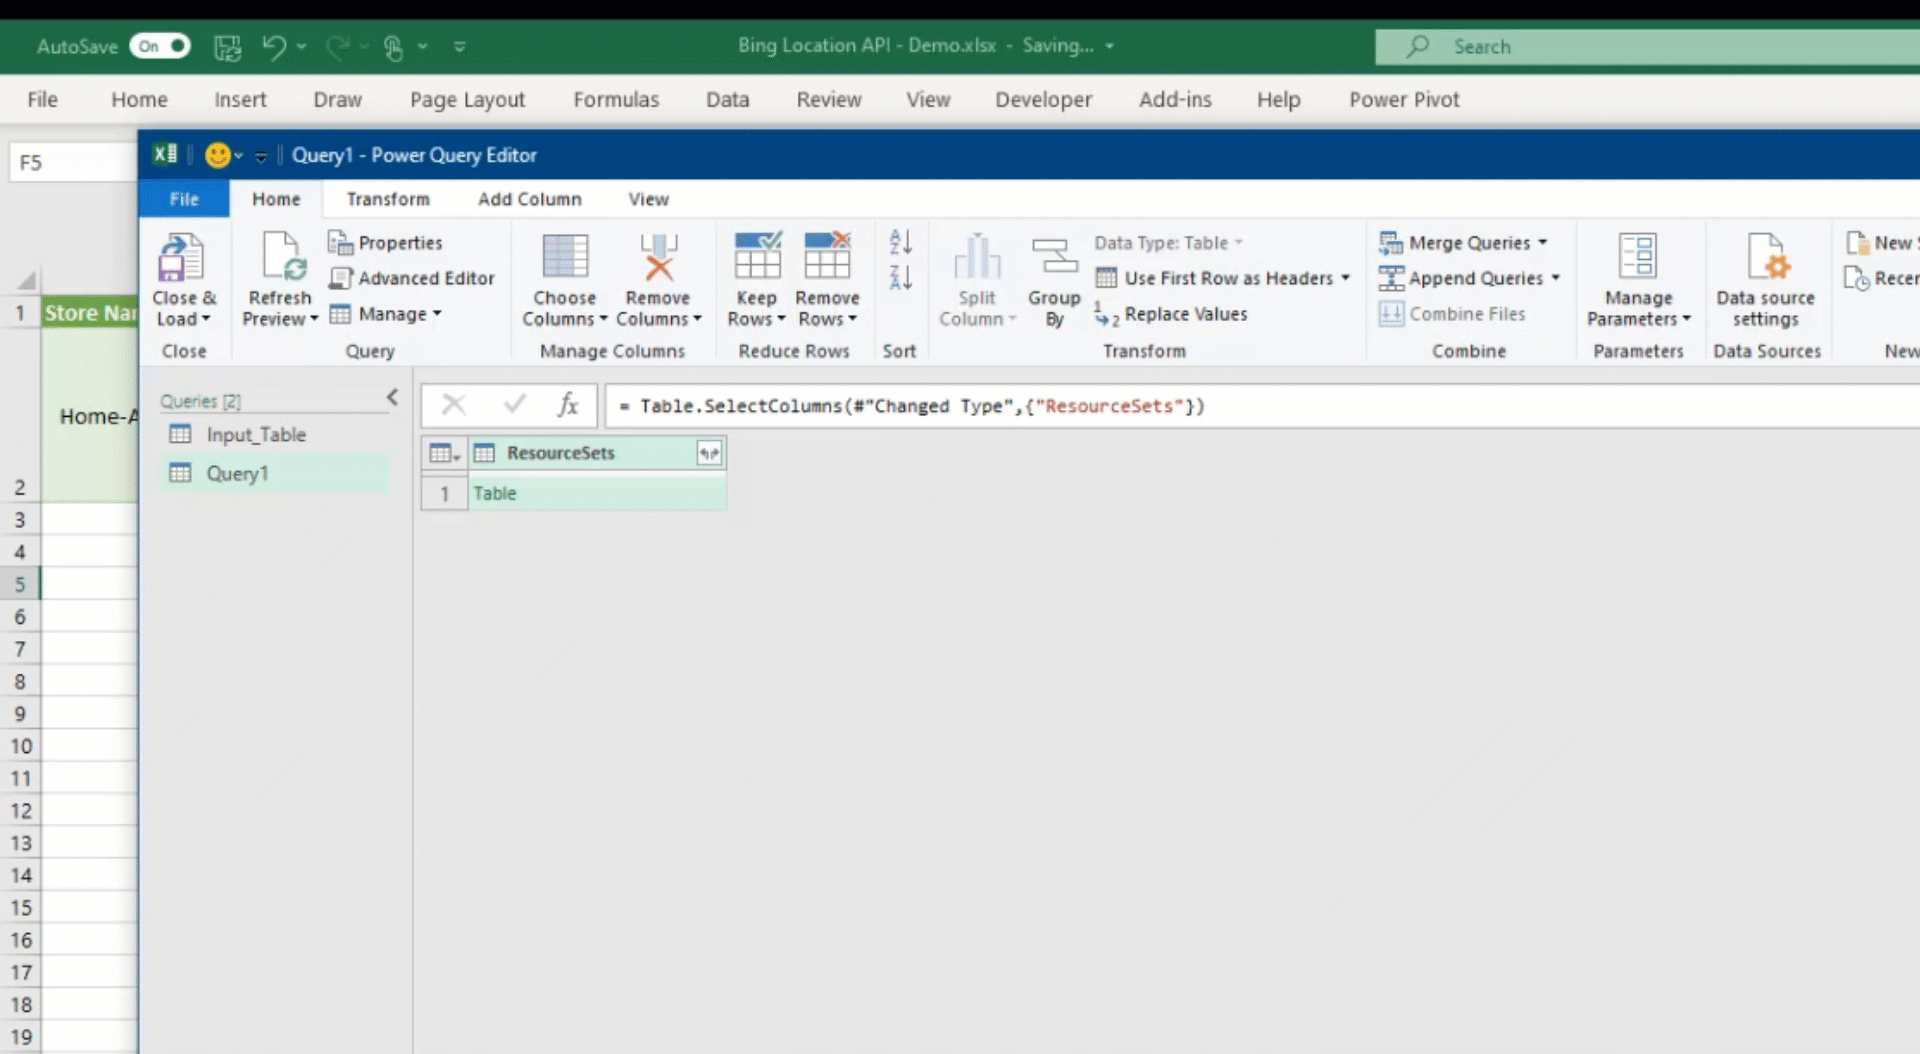This screenshot has width=1920, height=1054.
Task: Click the Touch/Mouse mode icon
Action: coord(394,47)
